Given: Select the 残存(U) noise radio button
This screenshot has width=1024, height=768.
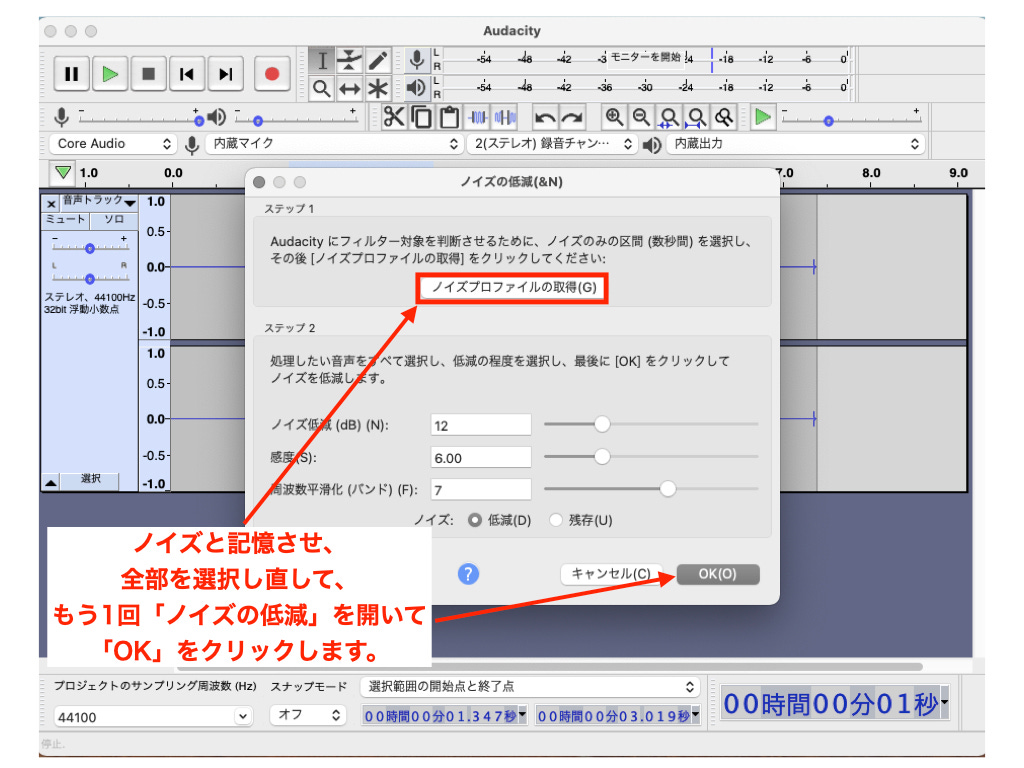Looking at the screenshot, I should [556, 520].
